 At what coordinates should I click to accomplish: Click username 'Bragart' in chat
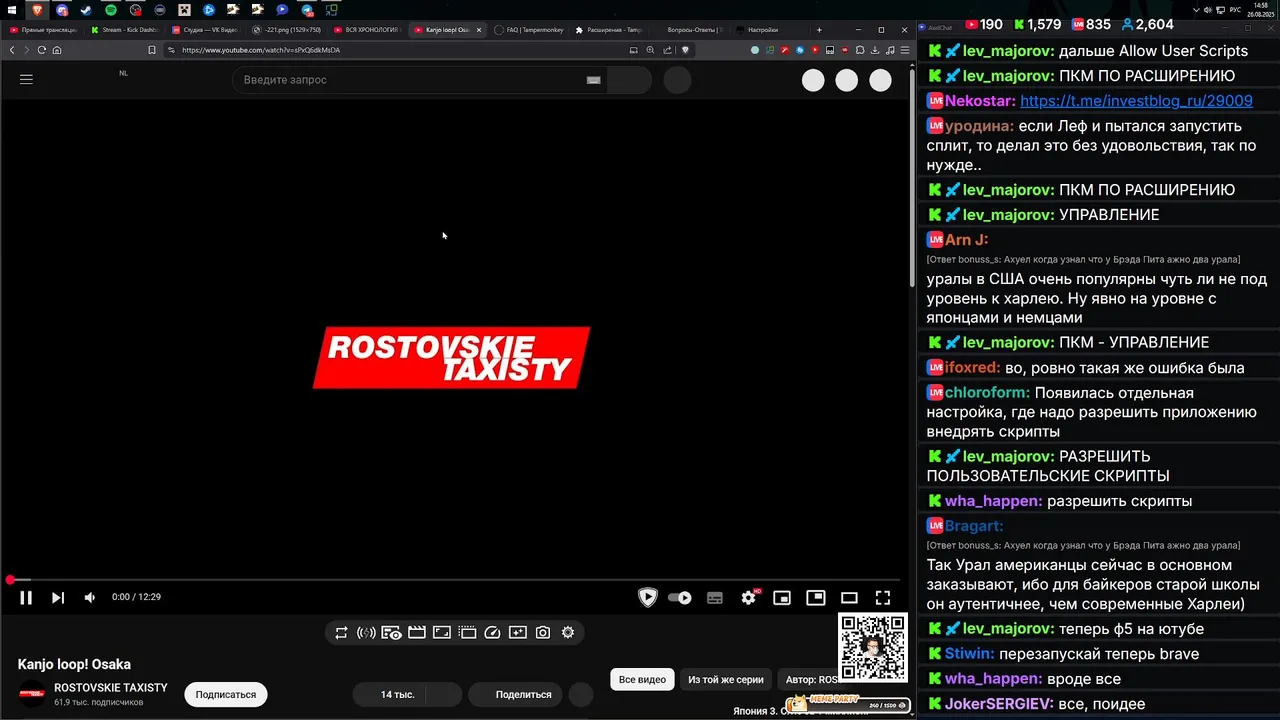click(974, 526)
